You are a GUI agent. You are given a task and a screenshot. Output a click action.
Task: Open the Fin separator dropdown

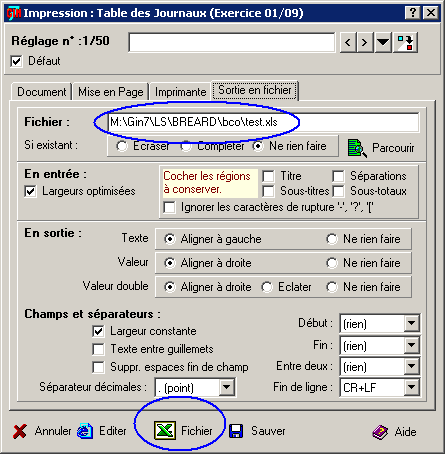click(412, 345)
